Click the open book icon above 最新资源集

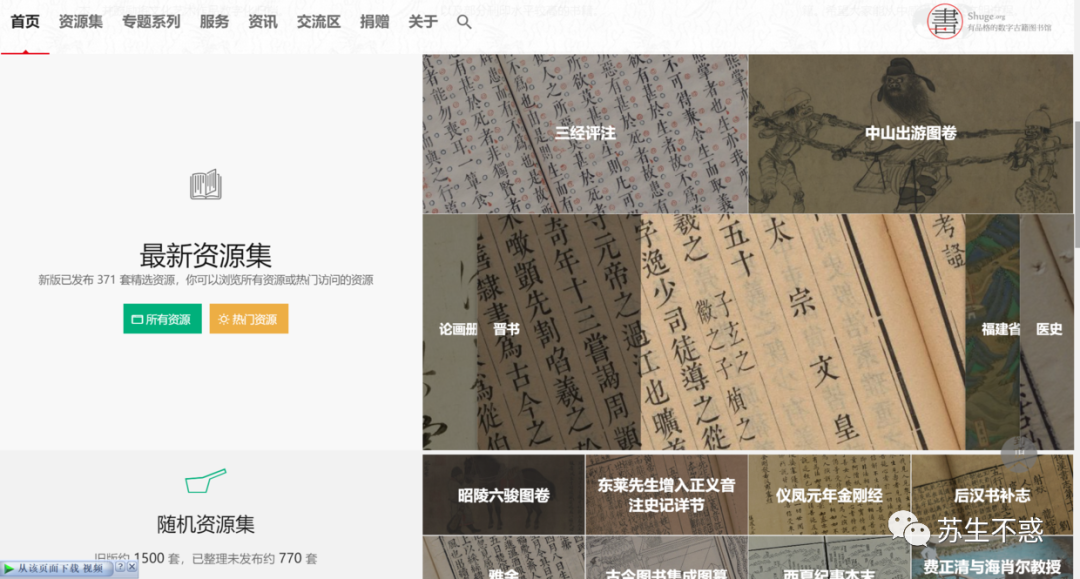click(205, 185)
